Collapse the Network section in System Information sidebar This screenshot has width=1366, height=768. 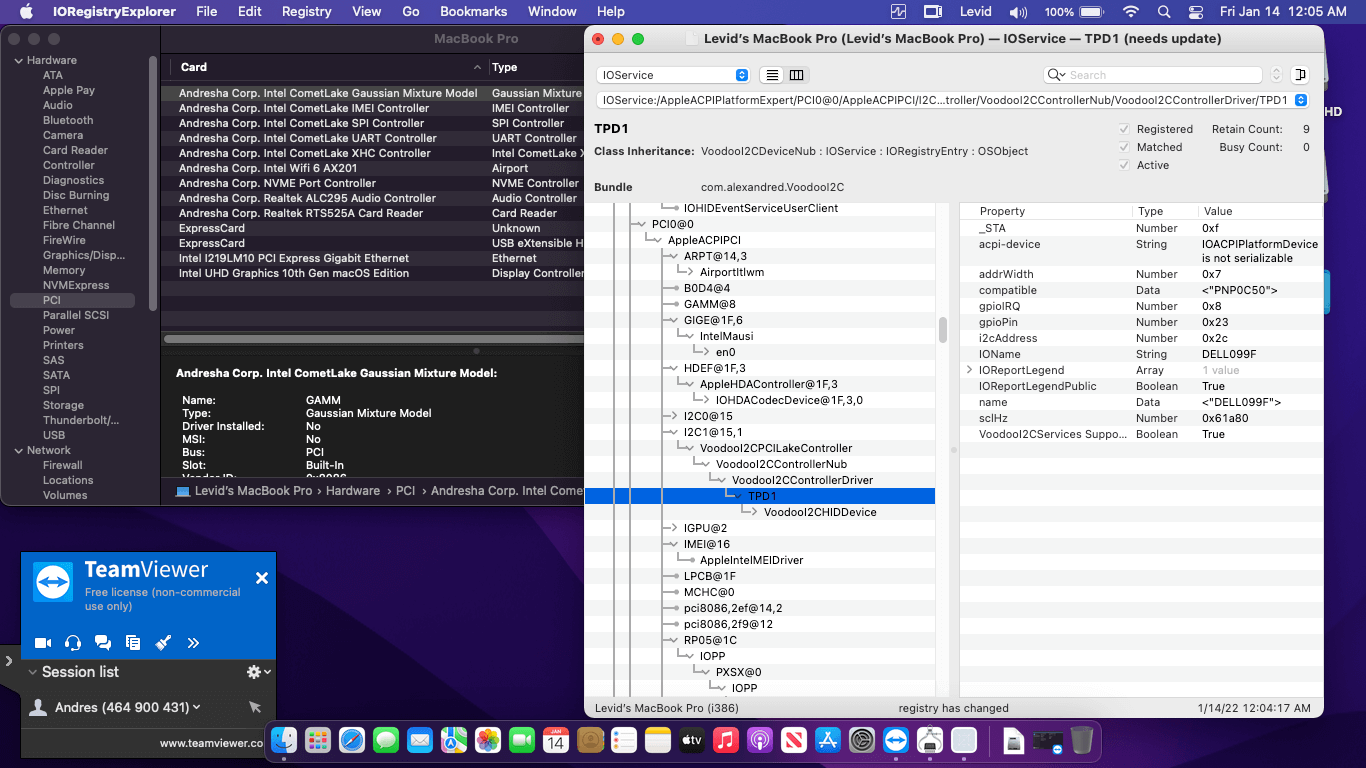18,450
